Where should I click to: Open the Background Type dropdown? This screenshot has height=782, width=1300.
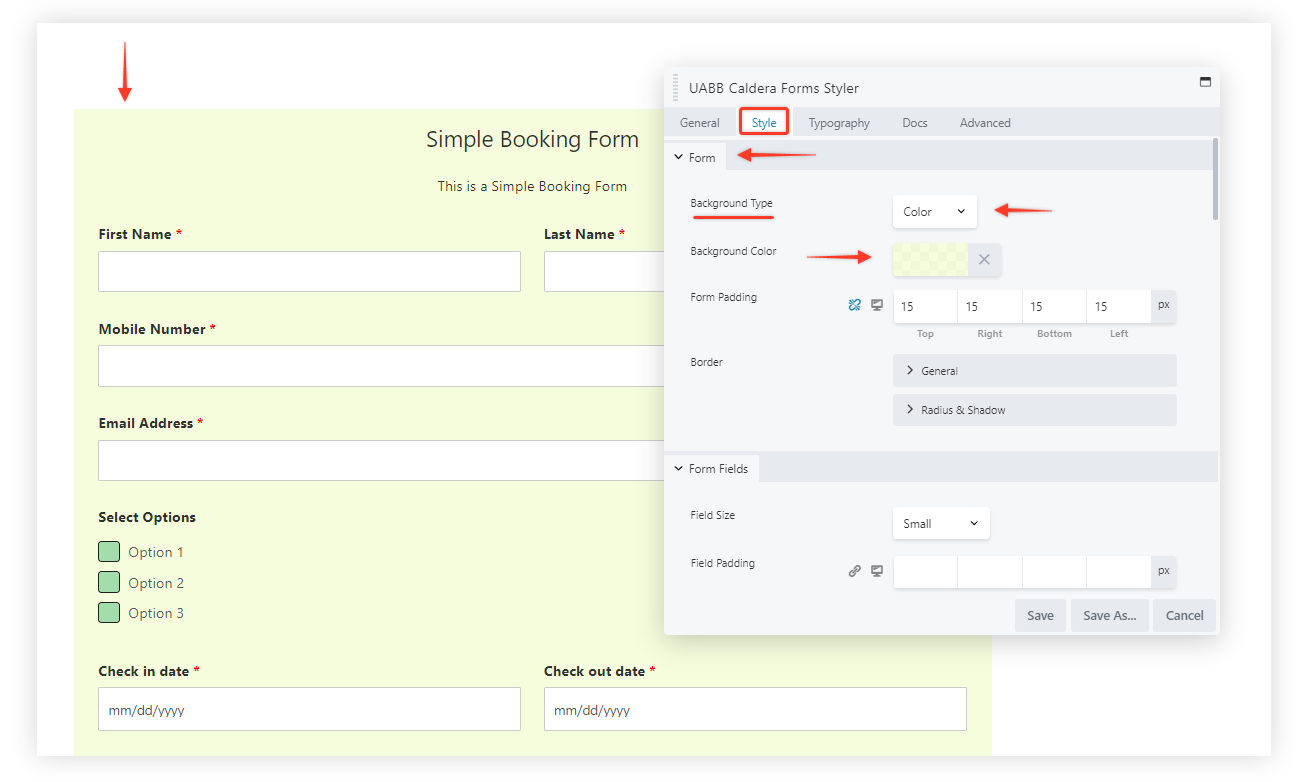click(934, 212)
